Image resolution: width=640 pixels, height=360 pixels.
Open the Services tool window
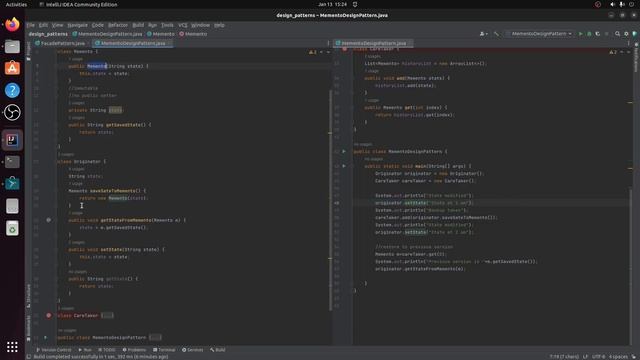(193, 350)
